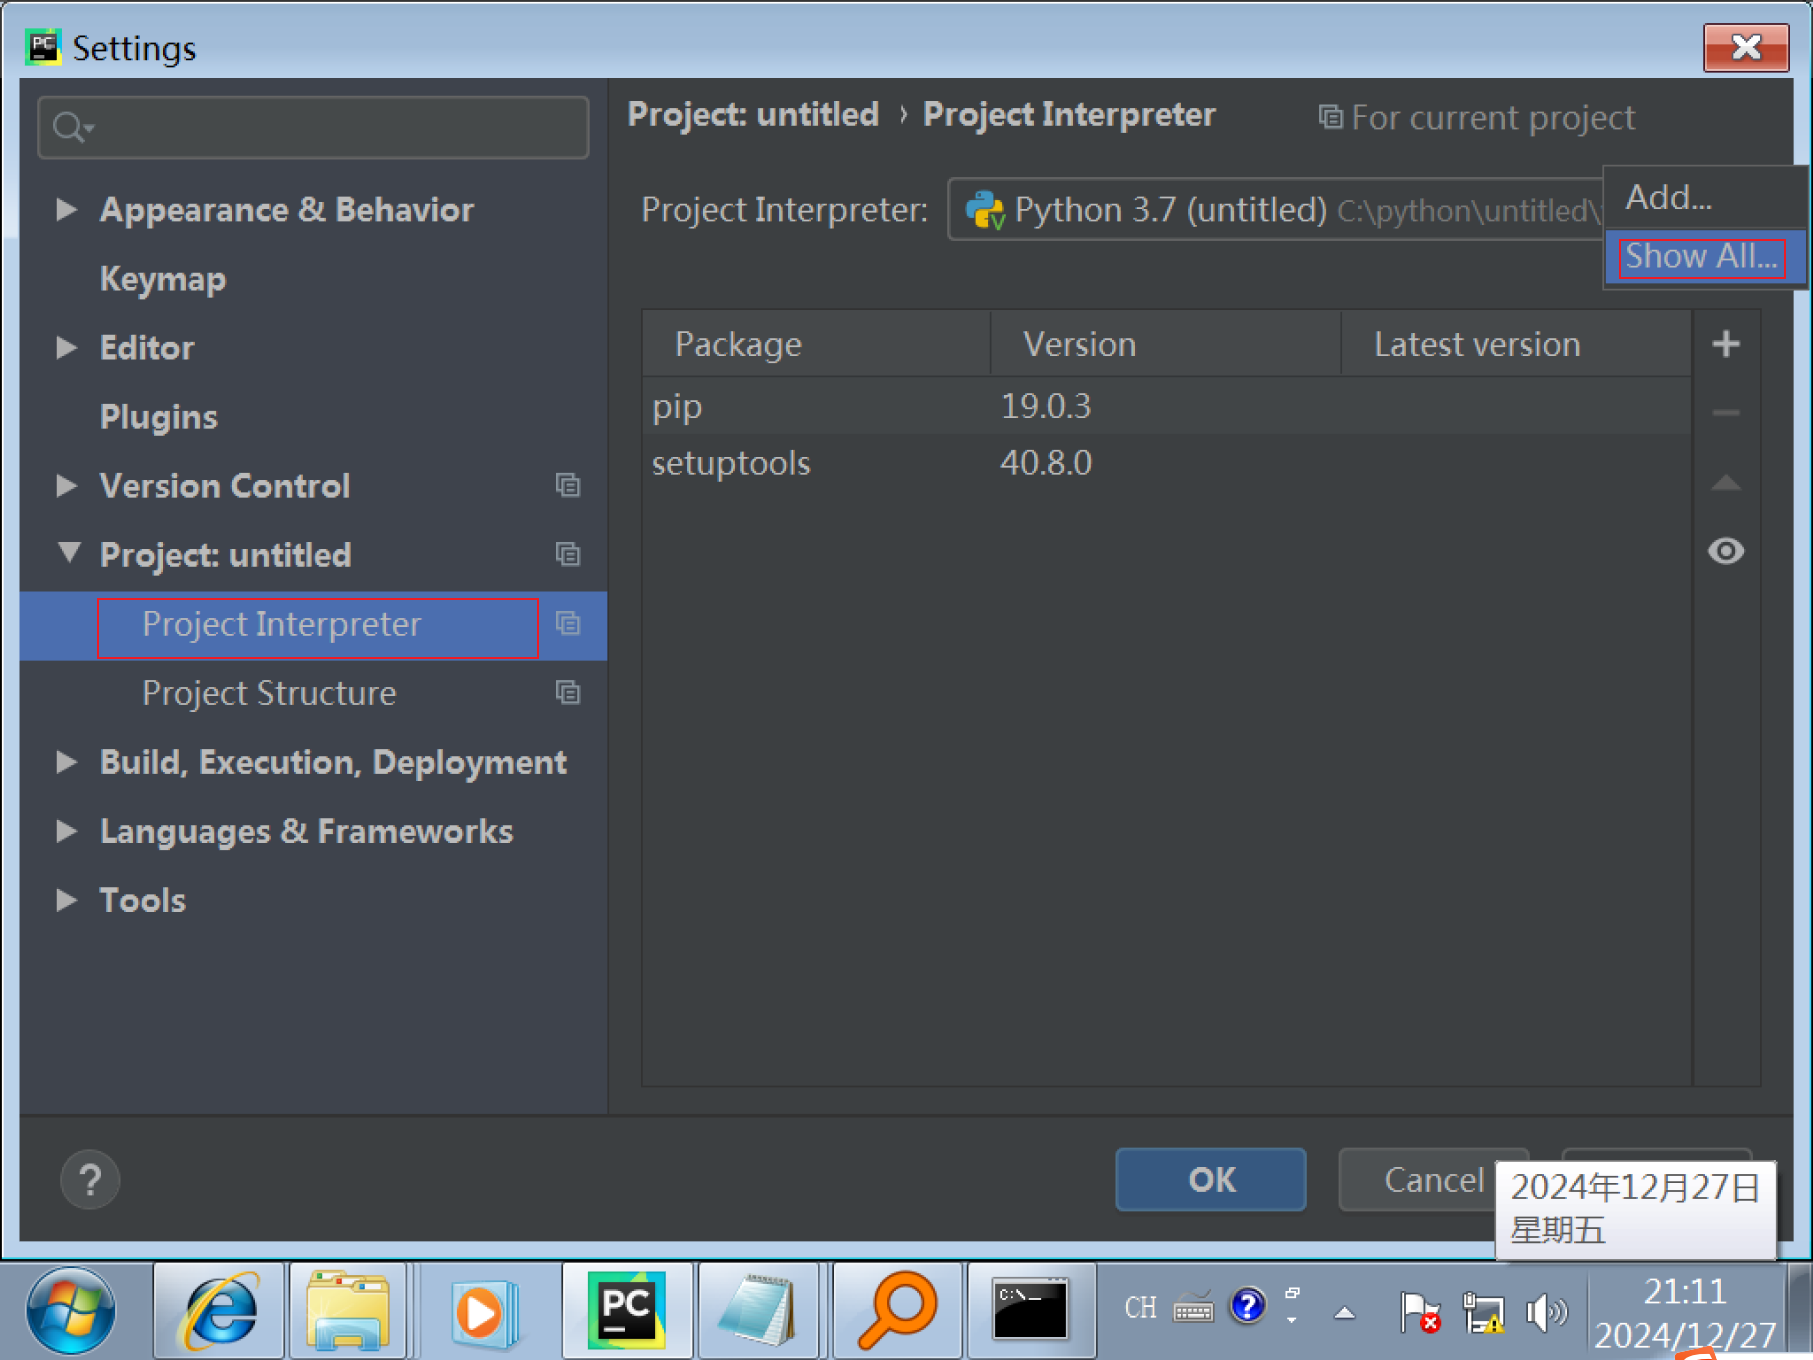Expand Languages & Frameworks section
The height and width of the screenshot is (1360, 1813).
point(66,831)
